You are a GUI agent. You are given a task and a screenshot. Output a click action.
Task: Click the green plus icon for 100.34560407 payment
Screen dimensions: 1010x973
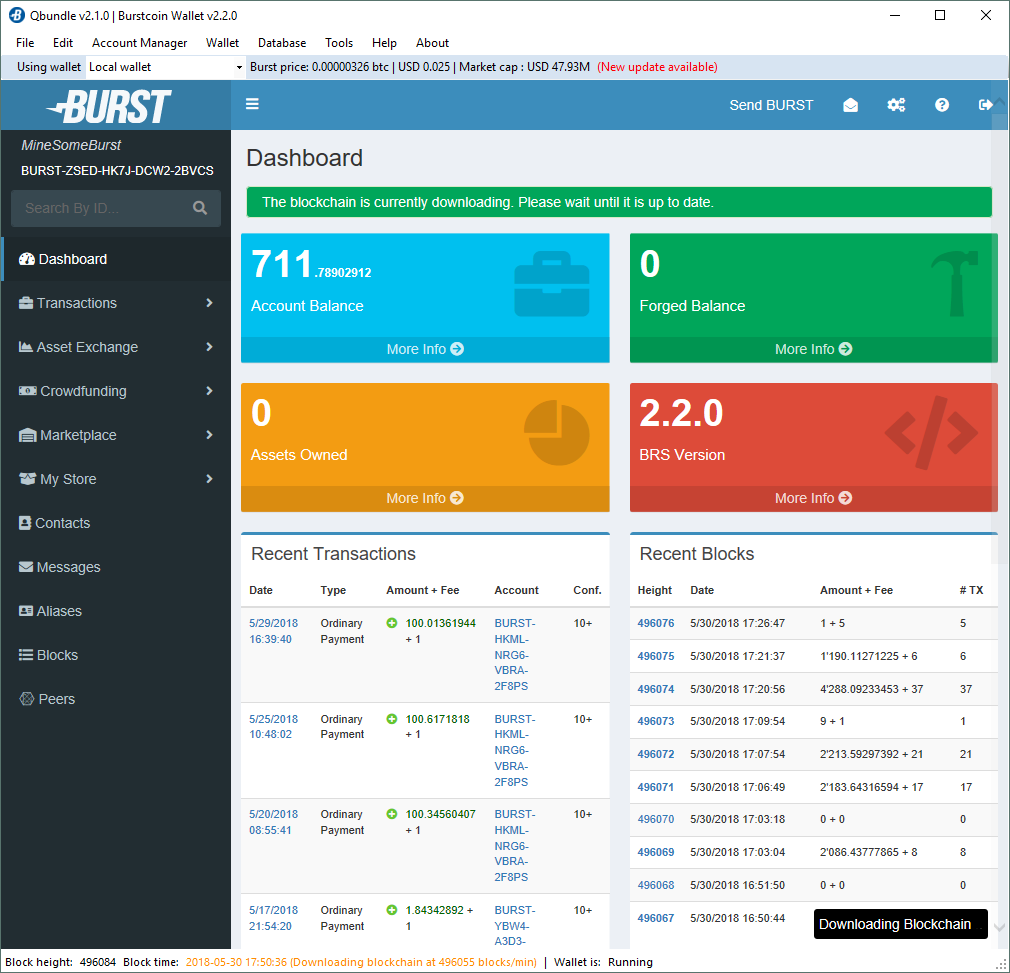tap(392, 814)
